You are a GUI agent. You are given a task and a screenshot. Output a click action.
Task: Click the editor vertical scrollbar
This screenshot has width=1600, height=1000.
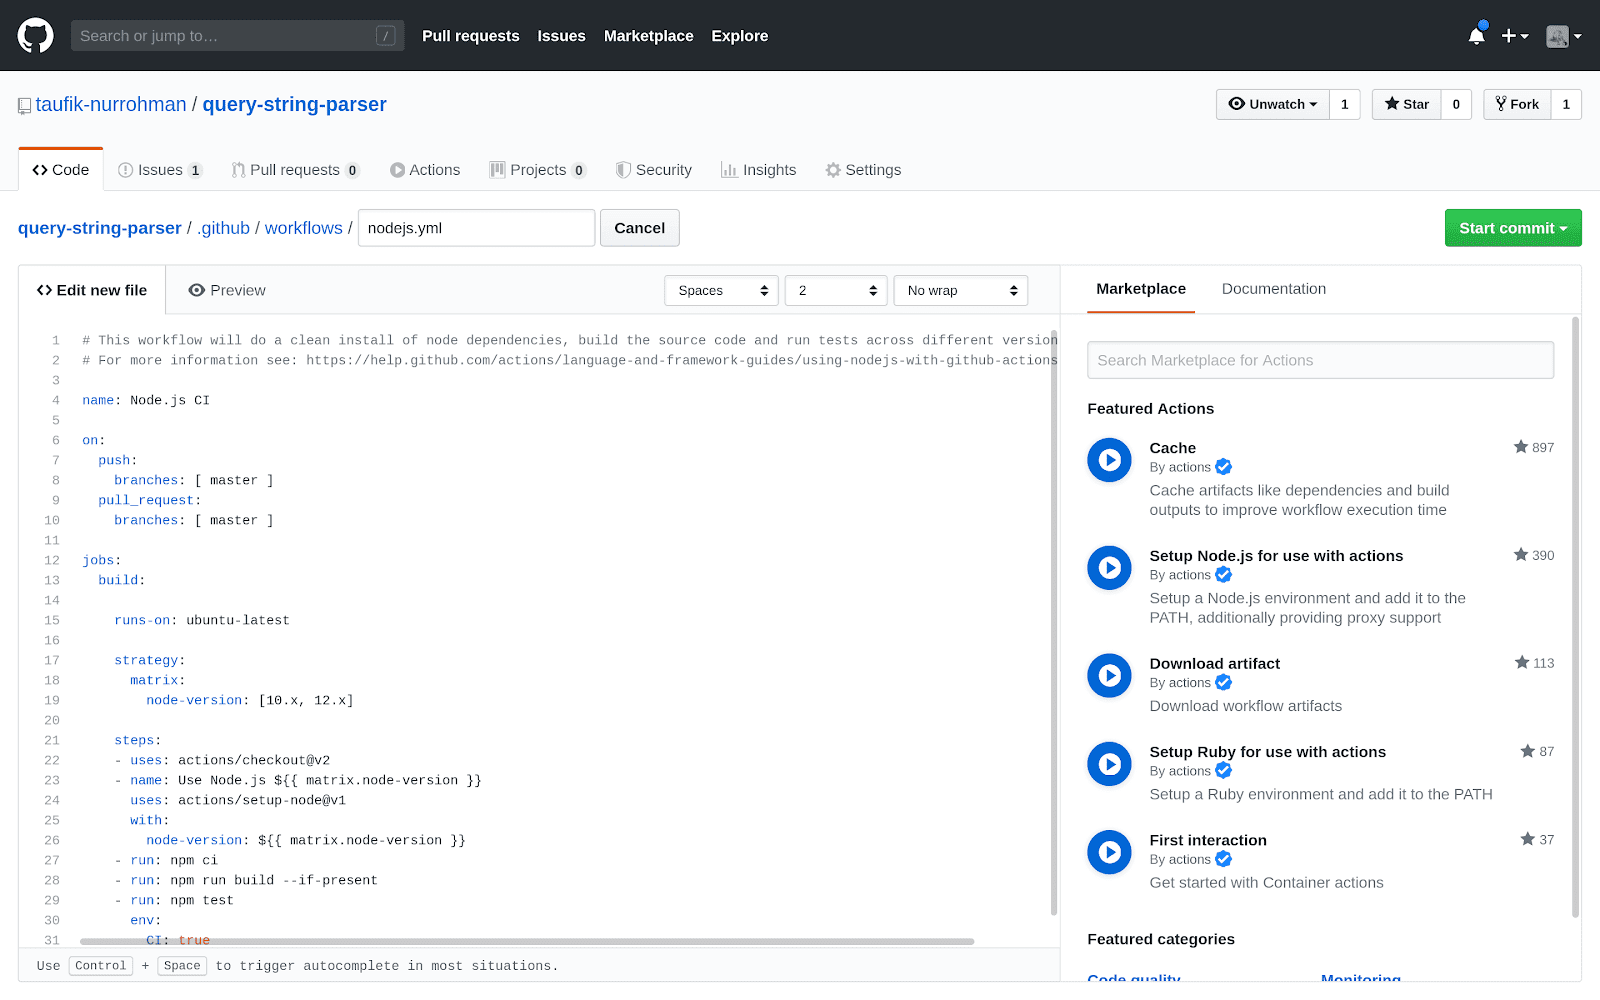pyautogui.click(x=1054, y=621)
